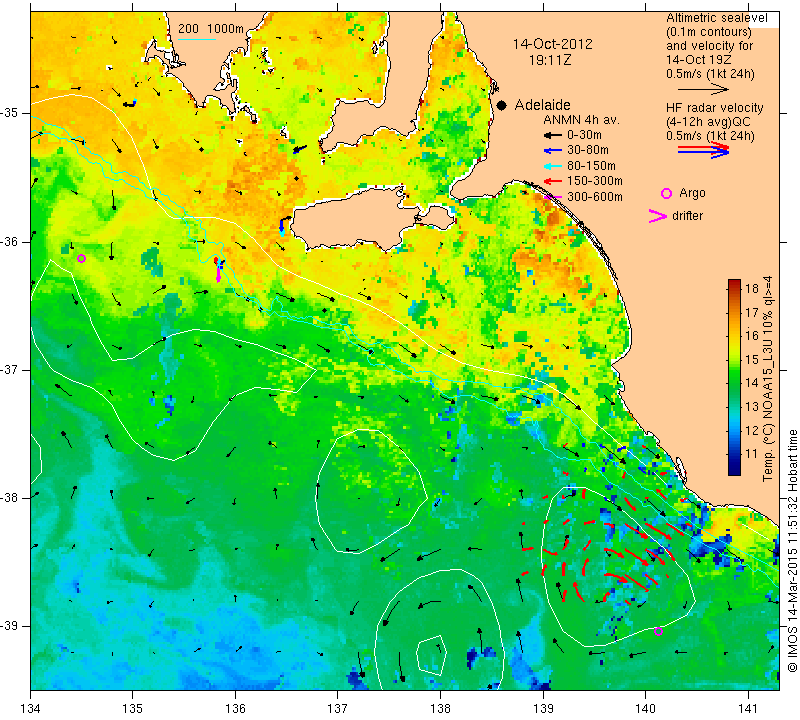Screen dimensions: 800x720
Task: Click the Argo float marker near 140E 39S
Action: [x=658, y=631]
